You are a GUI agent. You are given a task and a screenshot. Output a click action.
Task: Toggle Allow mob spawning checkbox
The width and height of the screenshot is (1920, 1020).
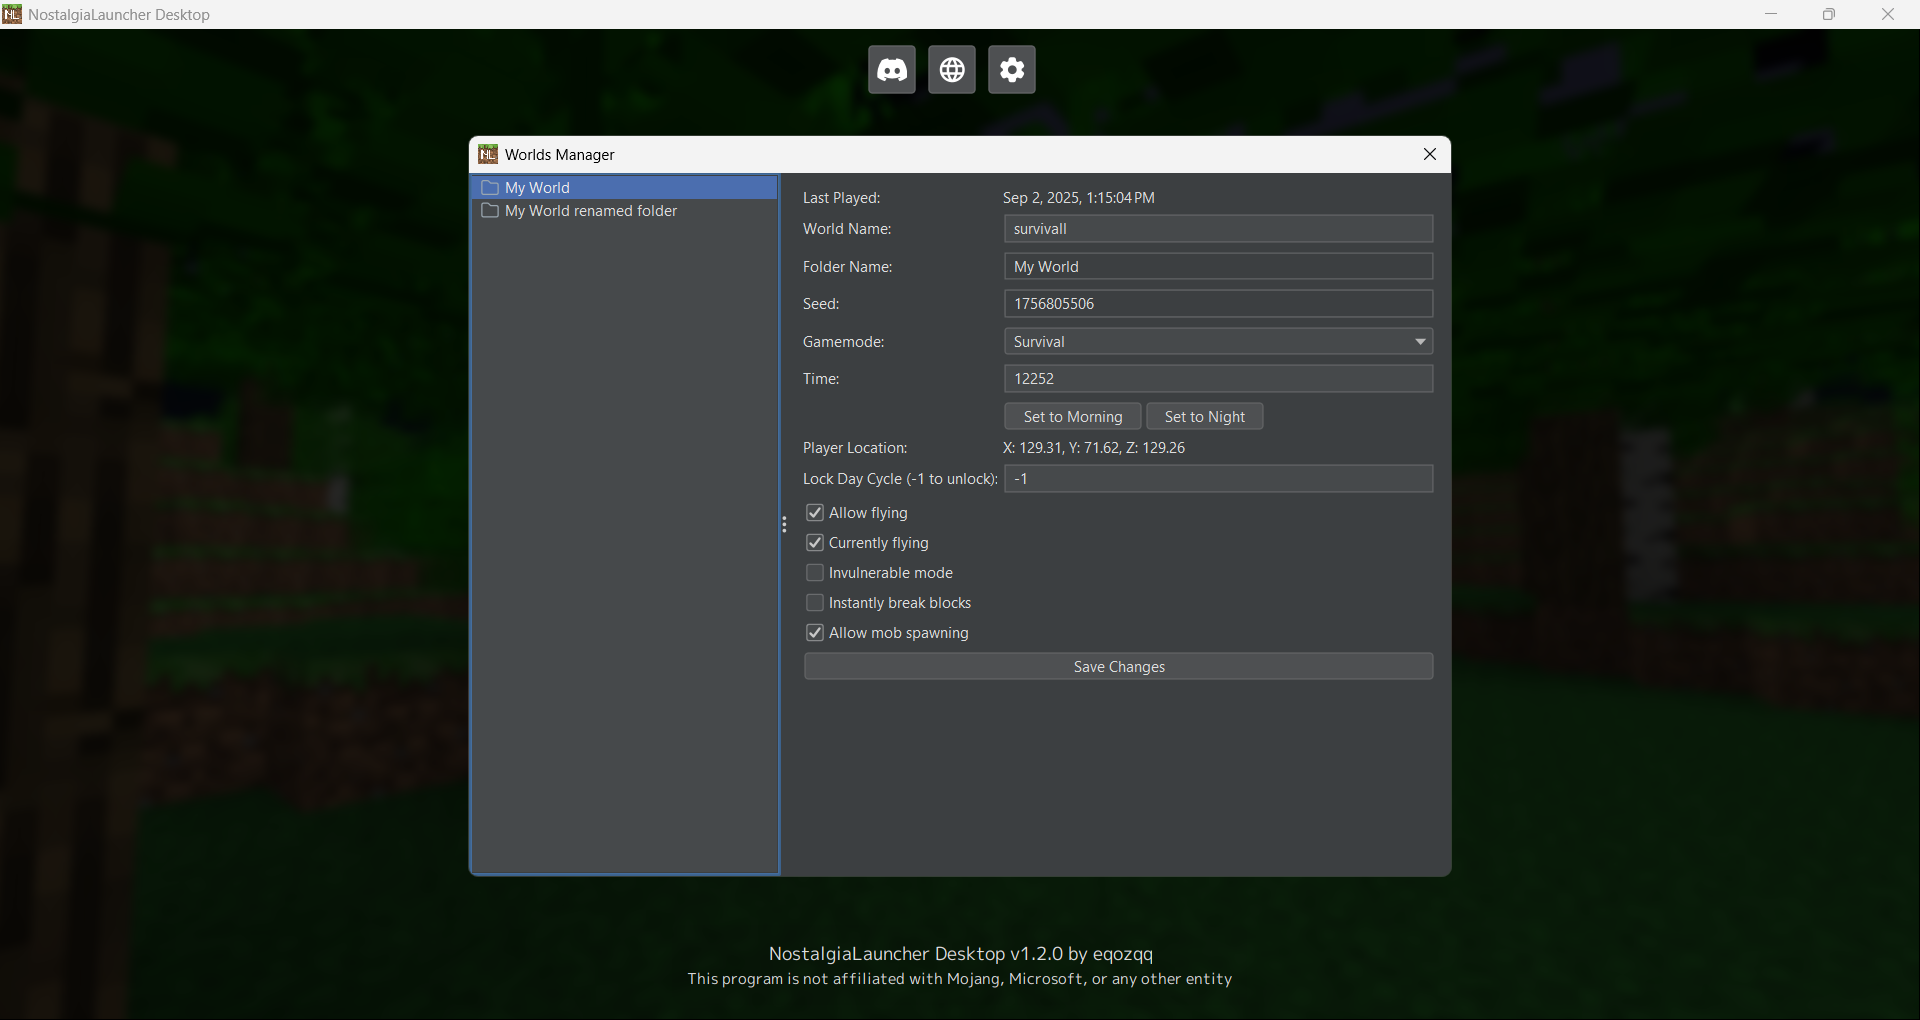pos(815,633)
